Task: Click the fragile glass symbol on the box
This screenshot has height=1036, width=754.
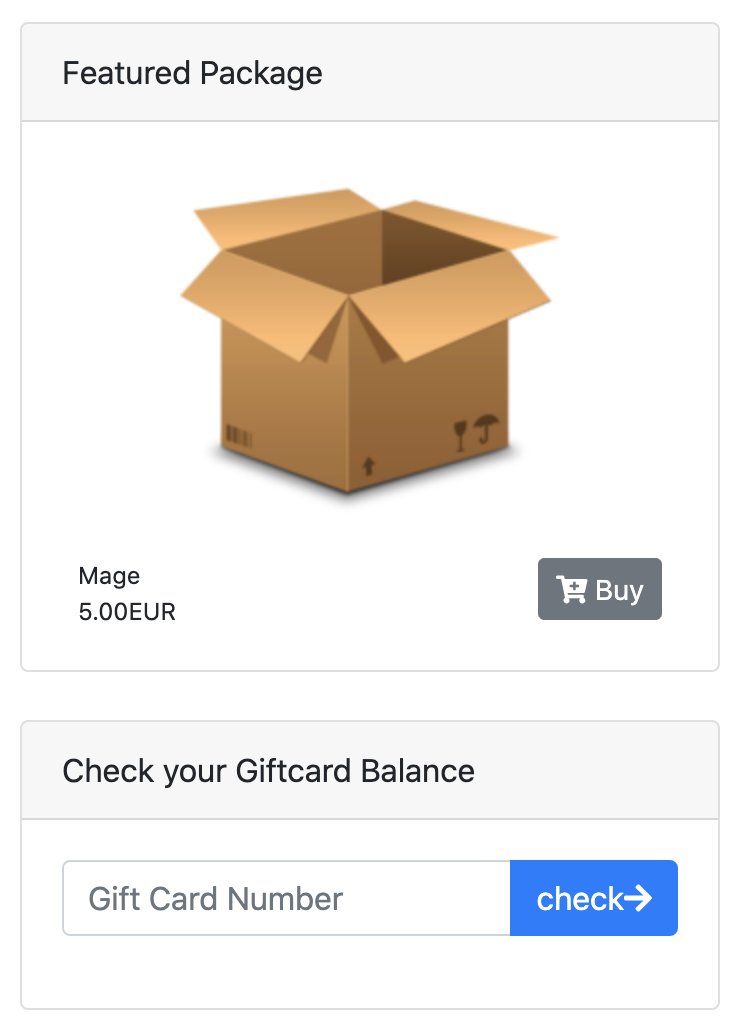Action: tap(461, 435)
